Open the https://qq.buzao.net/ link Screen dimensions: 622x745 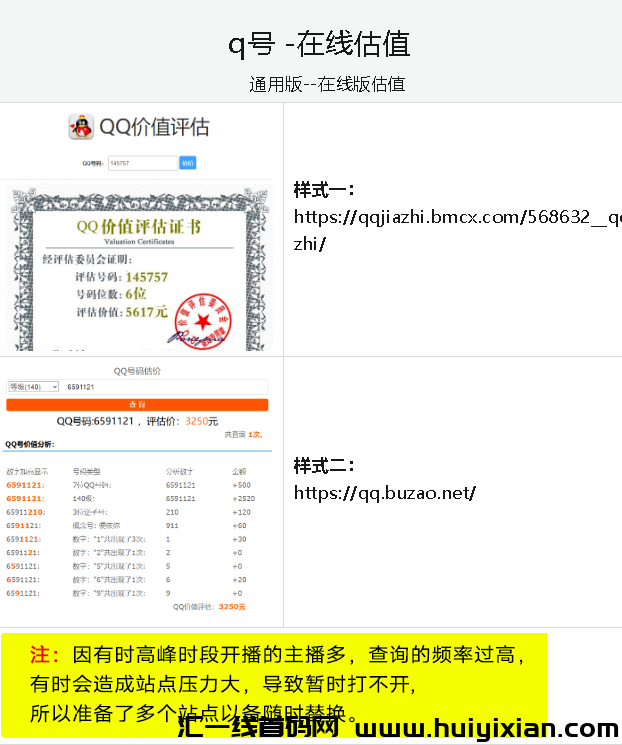pyautogui.click(x=385, y=493)
